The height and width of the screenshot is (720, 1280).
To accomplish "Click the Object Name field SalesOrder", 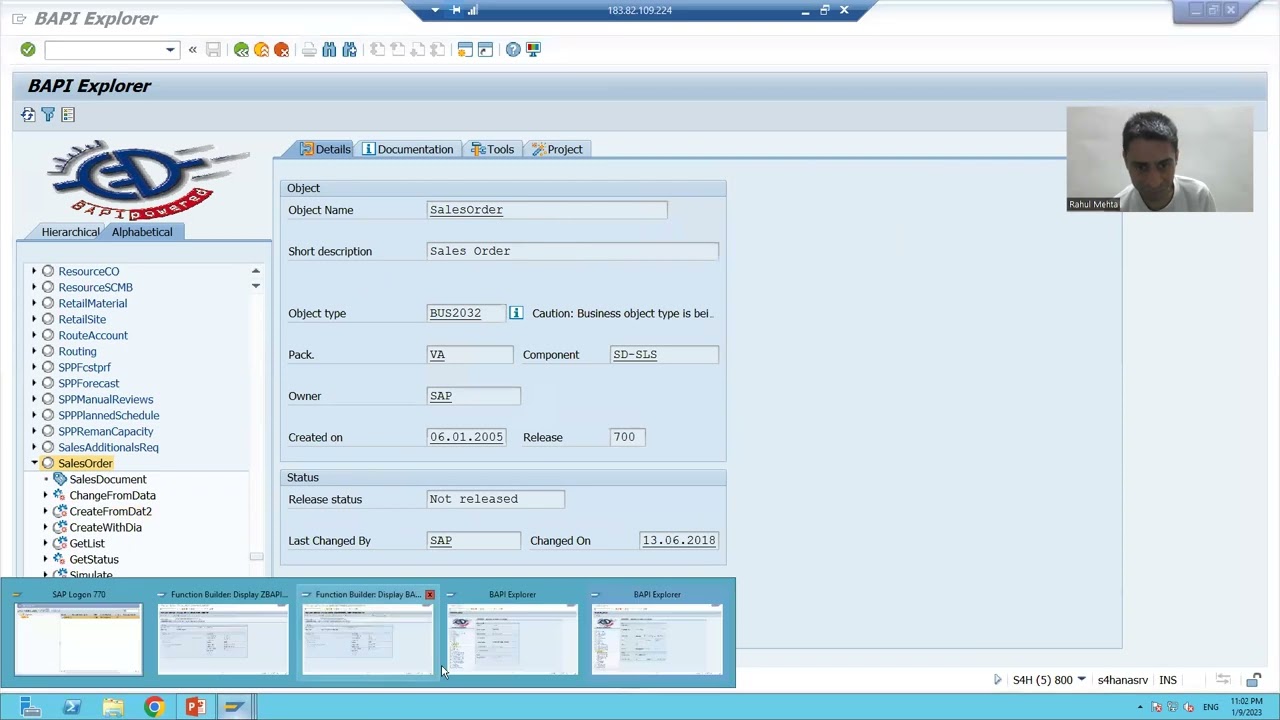I will click(547, 210).
